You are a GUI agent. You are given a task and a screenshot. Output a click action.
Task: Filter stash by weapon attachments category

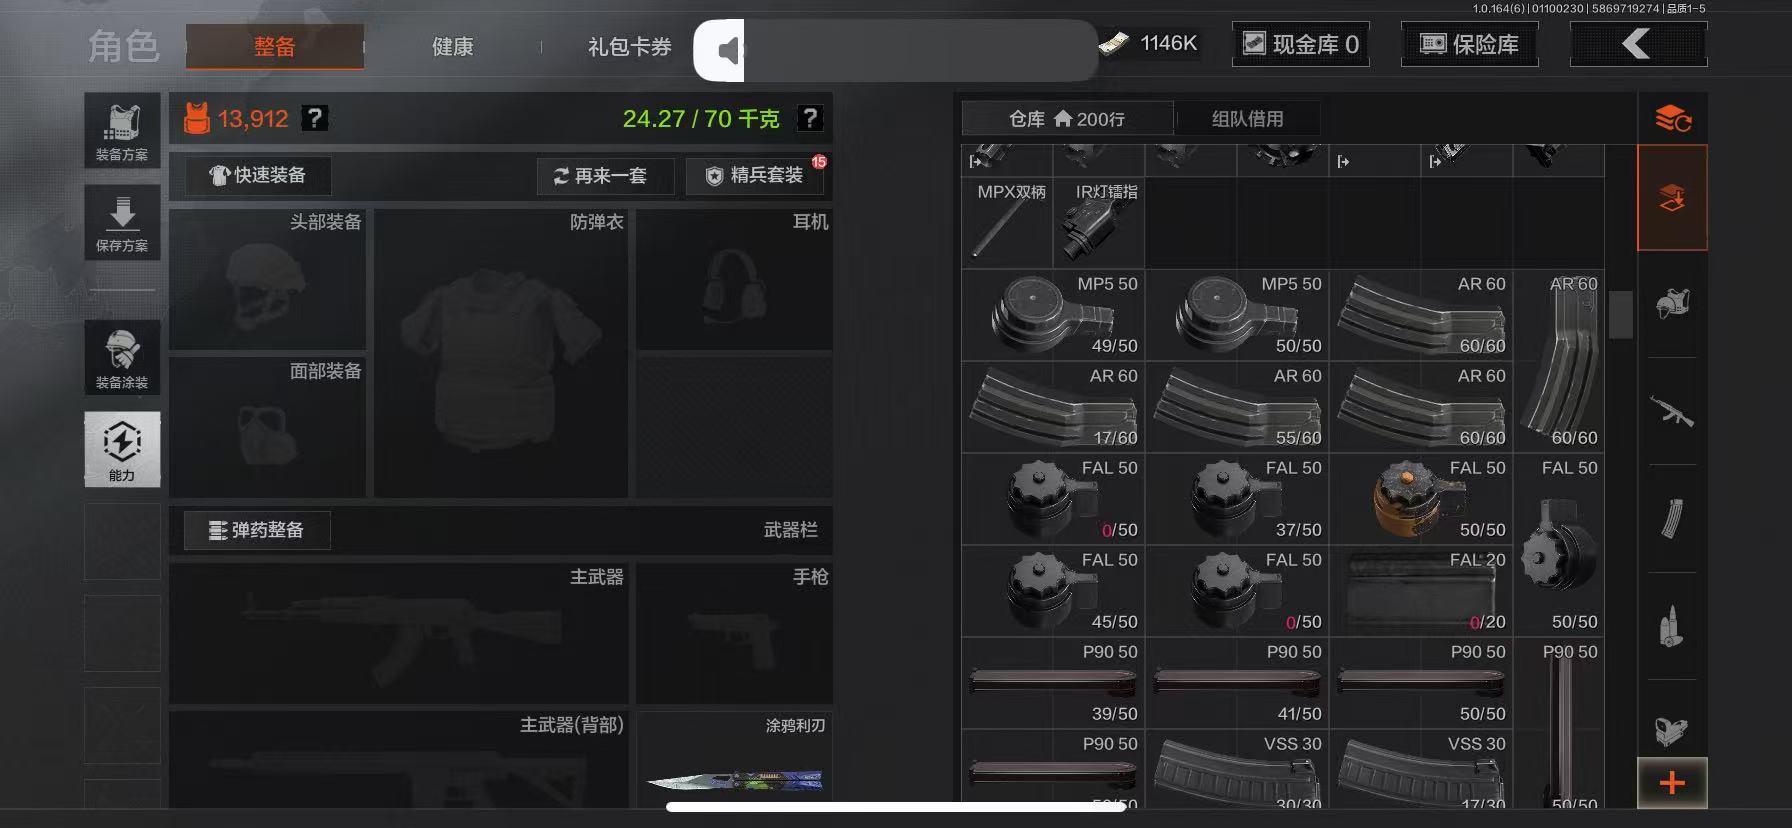click(1672, 731)
